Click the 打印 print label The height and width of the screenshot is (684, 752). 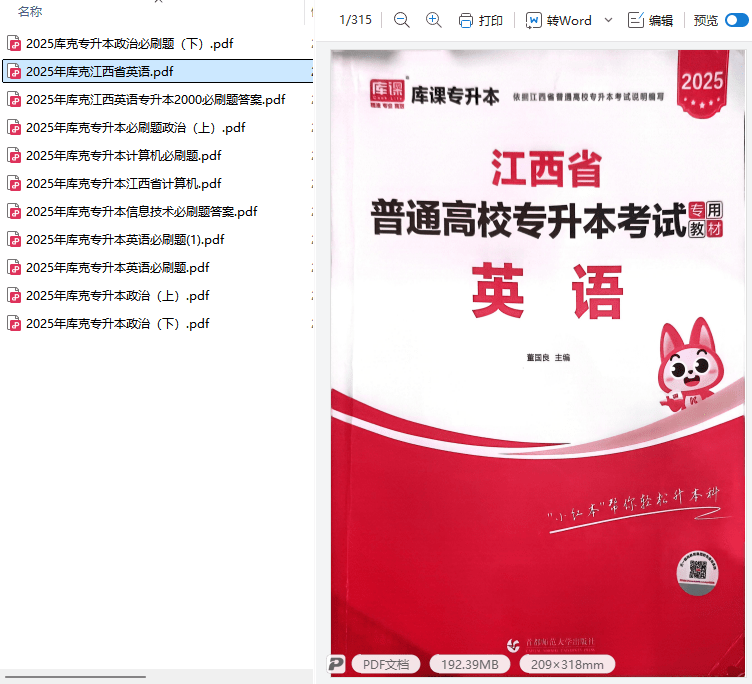click(x=491, y=21)
